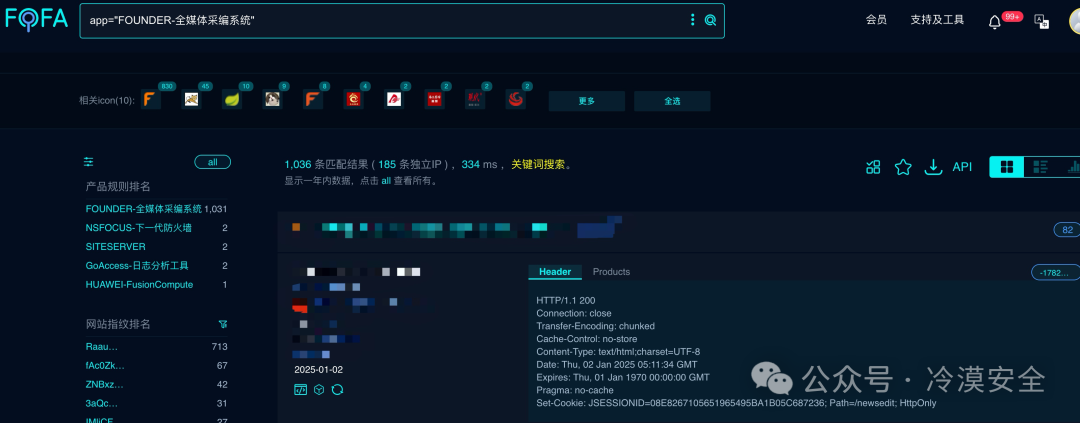Open the three-dot search options menu
Viewport: 1080px width, 423px height.
coord(692,20)
